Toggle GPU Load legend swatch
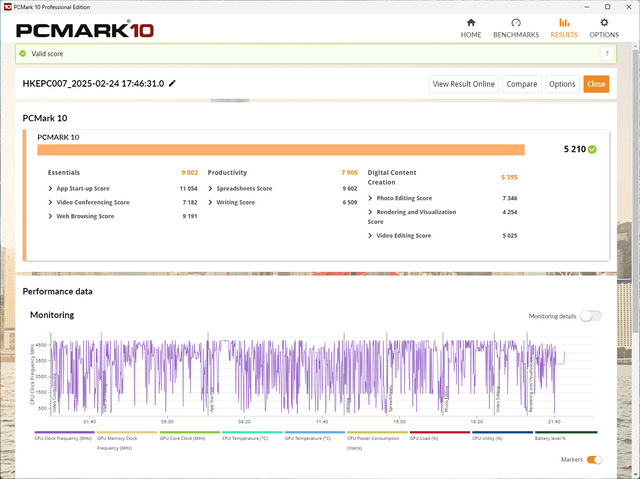 [x=440, y=432]
